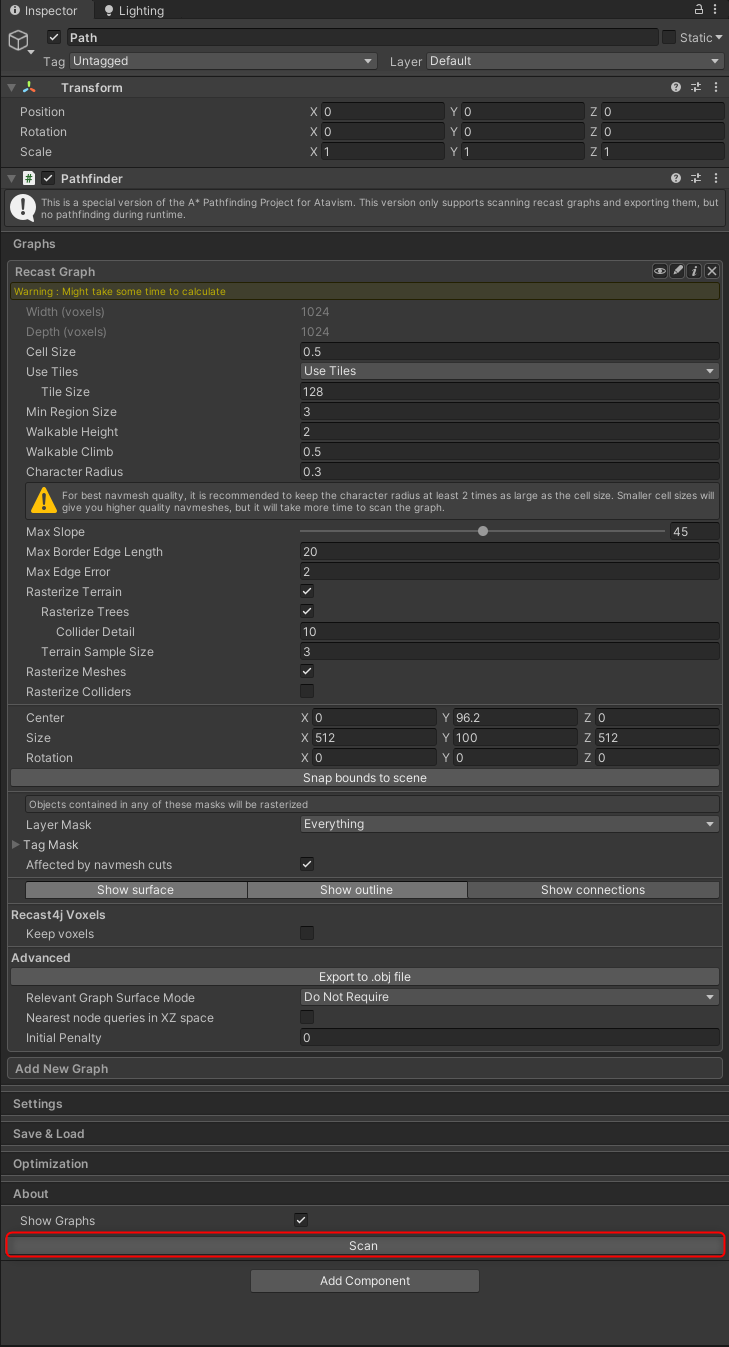Show Recast Graph info icon

(695, 271)
